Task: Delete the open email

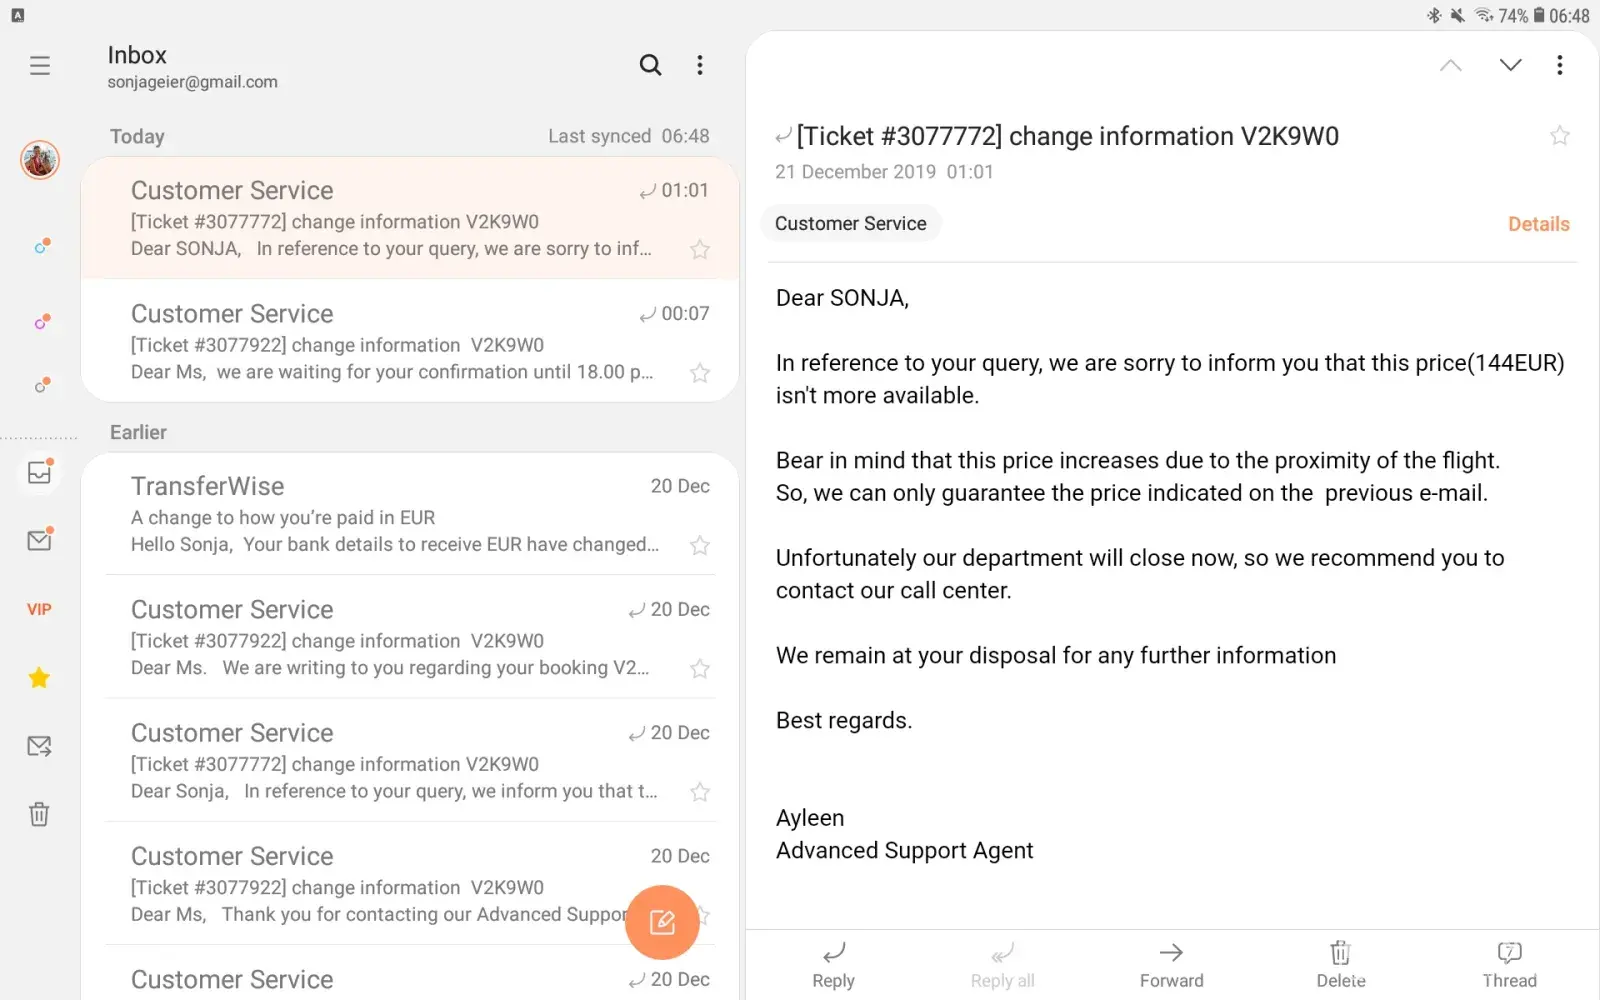Action: 1340,964
